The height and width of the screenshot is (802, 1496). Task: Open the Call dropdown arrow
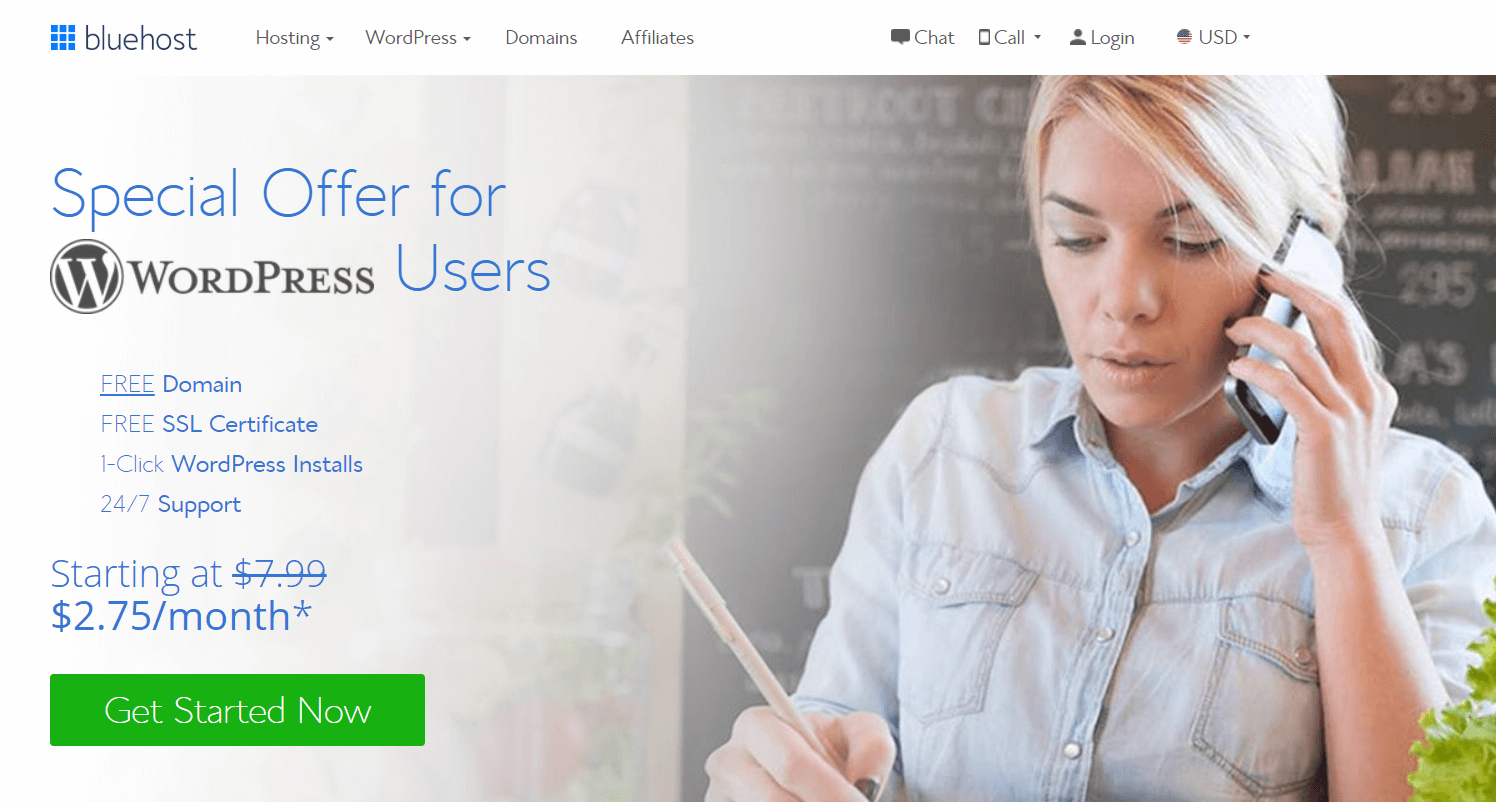(1037, 38)
